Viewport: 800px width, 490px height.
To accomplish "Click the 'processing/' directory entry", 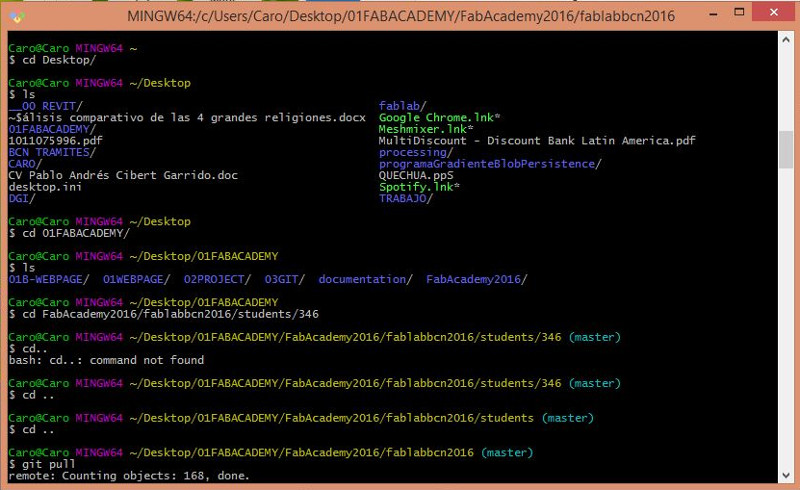I will tap(415, 152).
